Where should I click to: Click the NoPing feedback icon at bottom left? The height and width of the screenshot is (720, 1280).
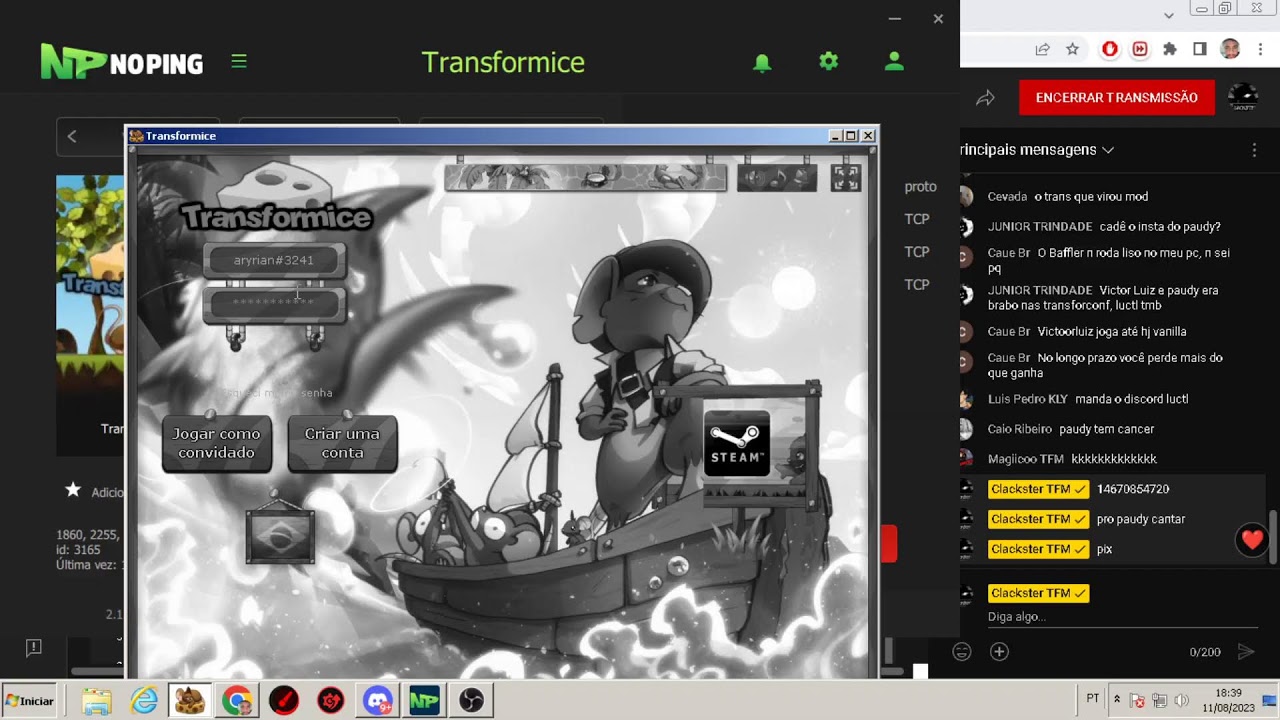33,648
